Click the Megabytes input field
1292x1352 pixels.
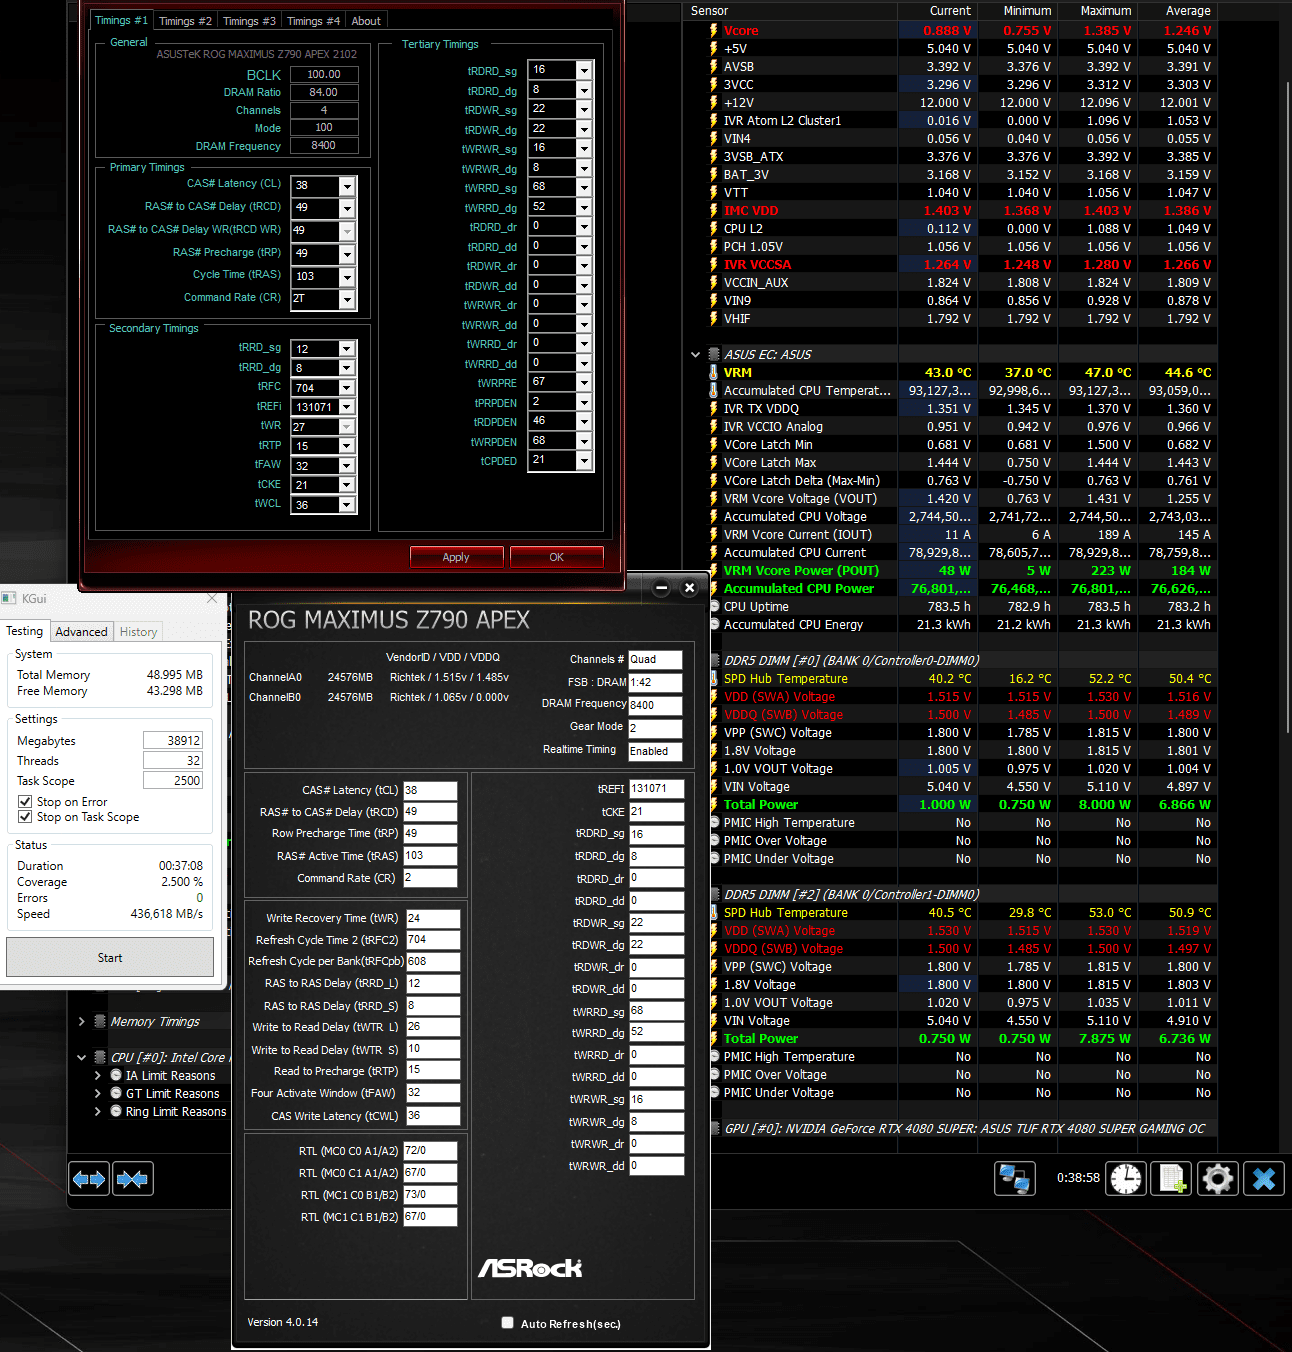tap(173, 740)
